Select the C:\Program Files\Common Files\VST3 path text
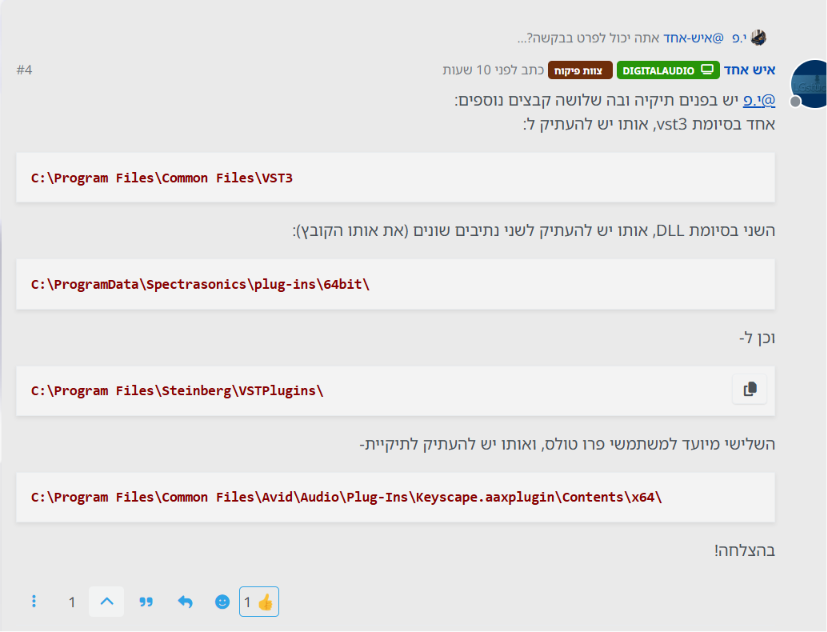Viewport: 827px width, 632px height. click(161, 178)
